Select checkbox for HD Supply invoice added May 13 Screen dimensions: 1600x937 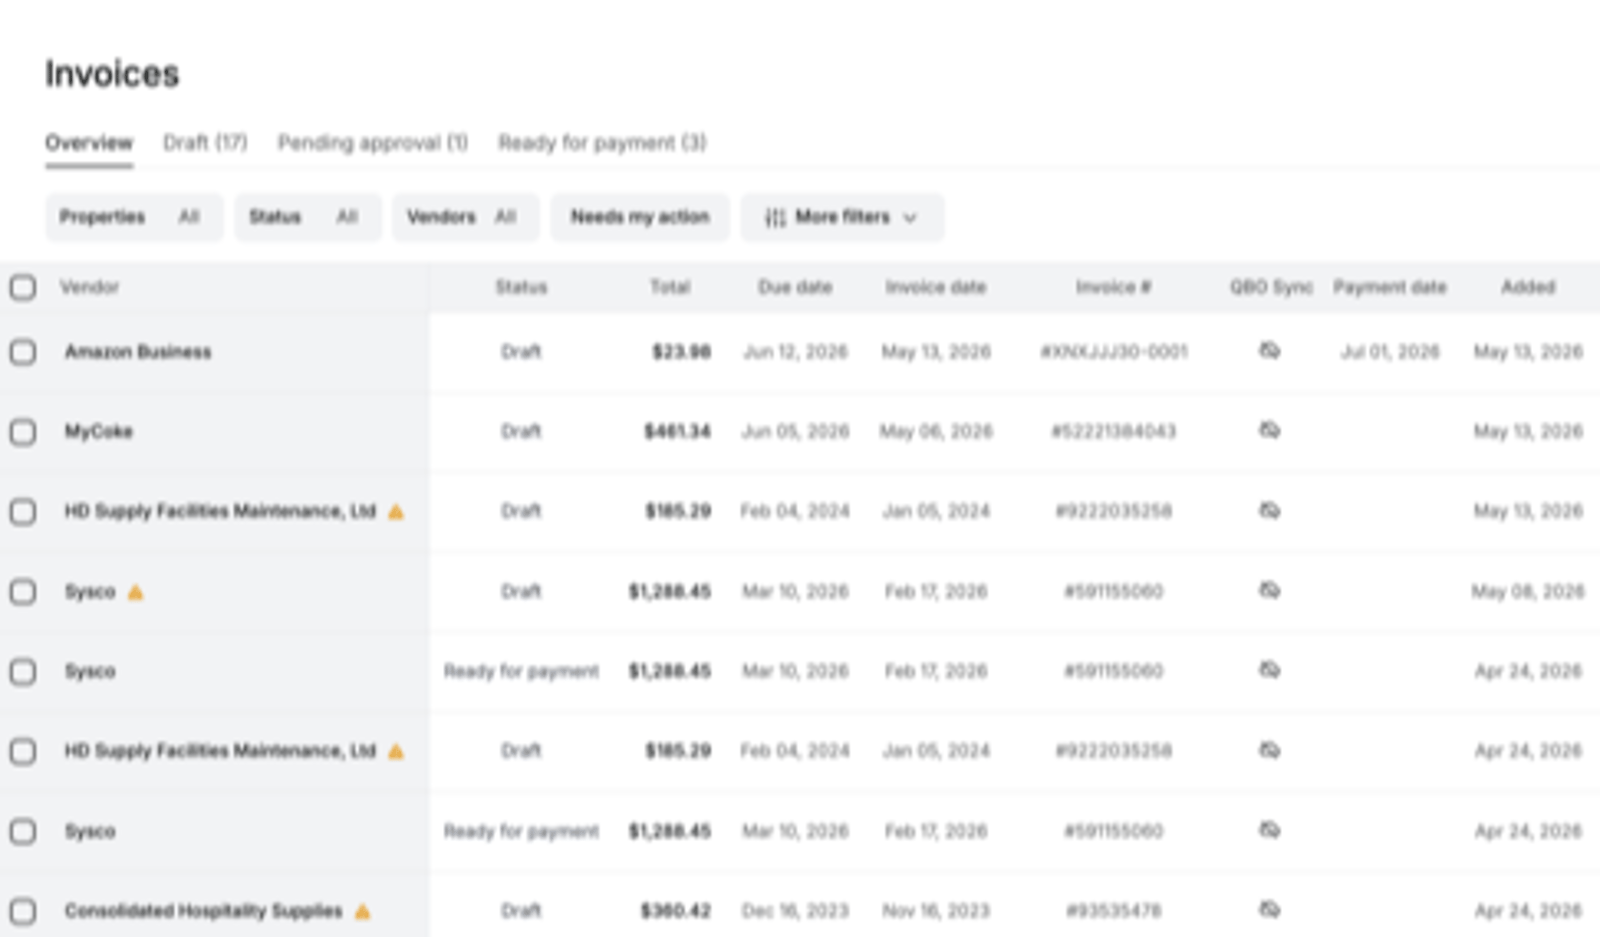coord(23,512)
